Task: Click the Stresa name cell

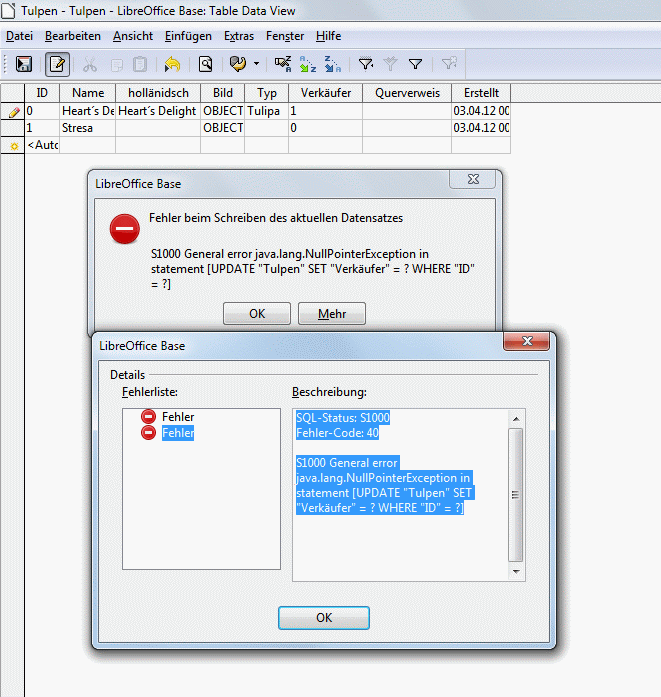Action: 88,128
